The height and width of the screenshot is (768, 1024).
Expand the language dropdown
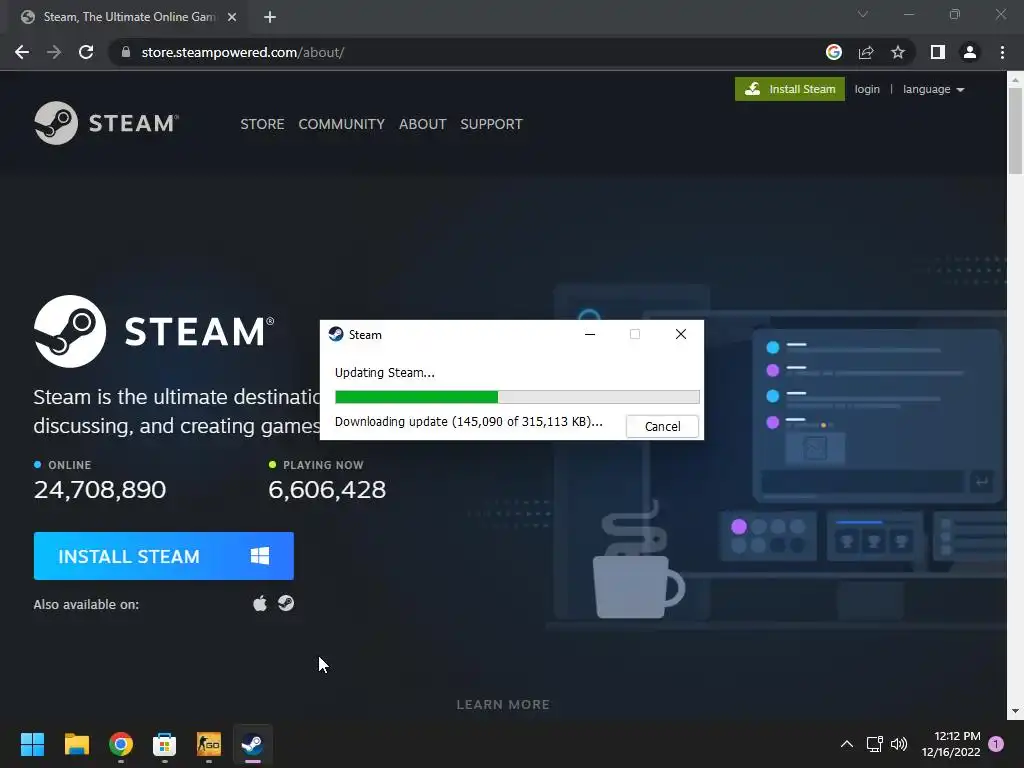(933, 89)
